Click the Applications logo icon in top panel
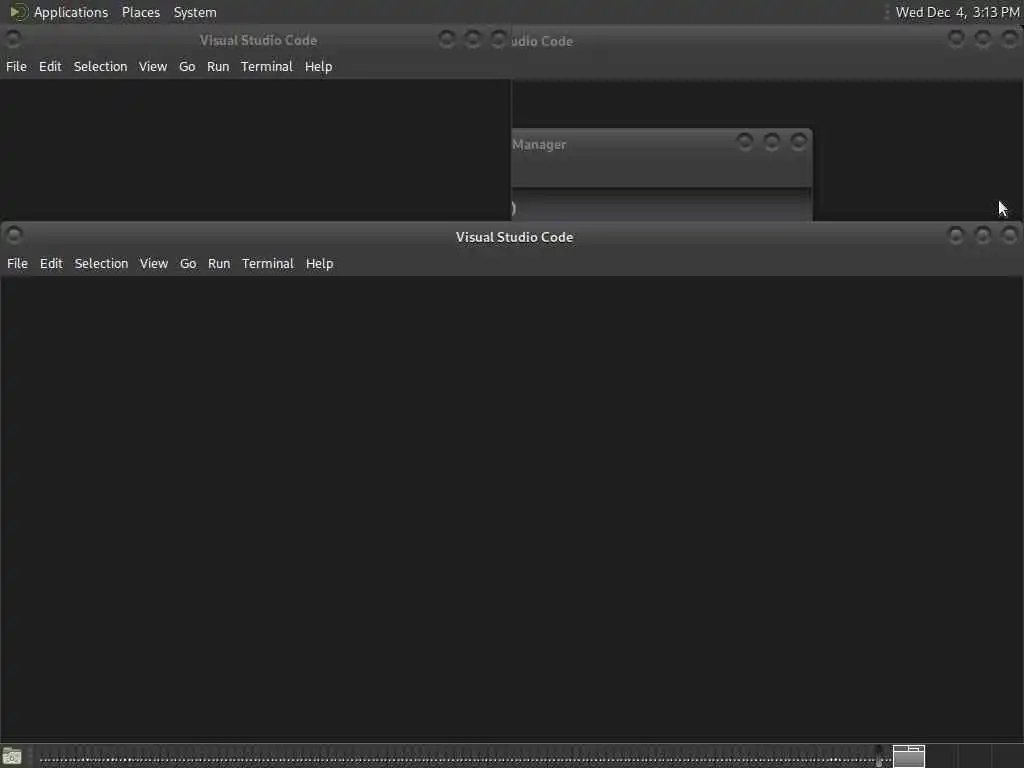This screenshot has height=768, width=1024. coord(18,12)
